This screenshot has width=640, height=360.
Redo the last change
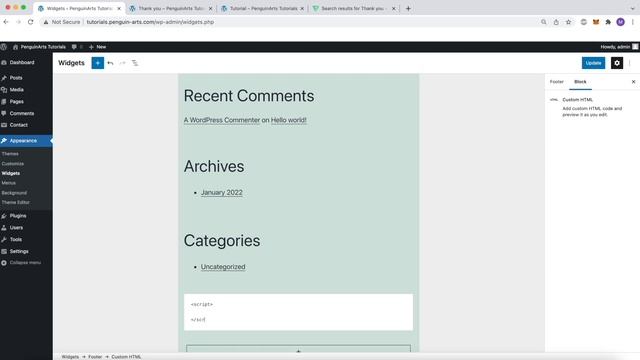coord(122,63)
